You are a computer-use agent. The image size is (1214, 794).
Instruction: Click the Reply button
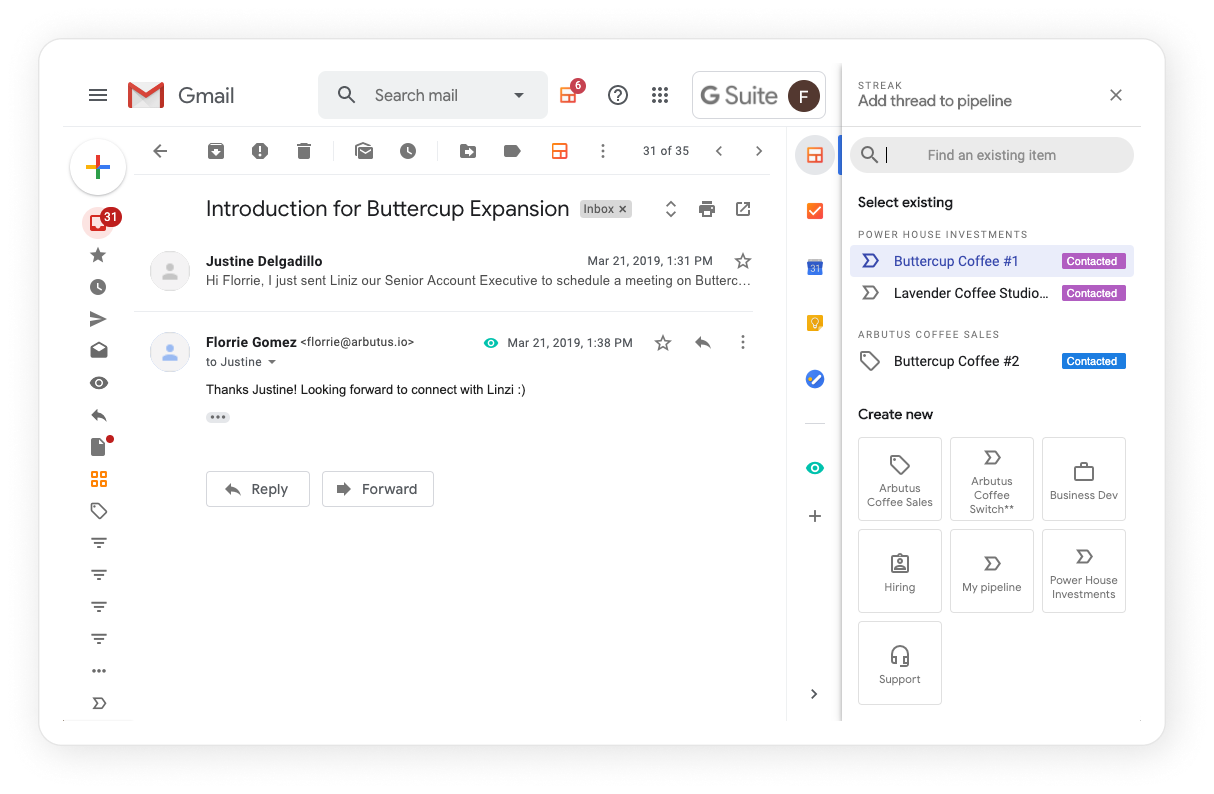point(258,489)
